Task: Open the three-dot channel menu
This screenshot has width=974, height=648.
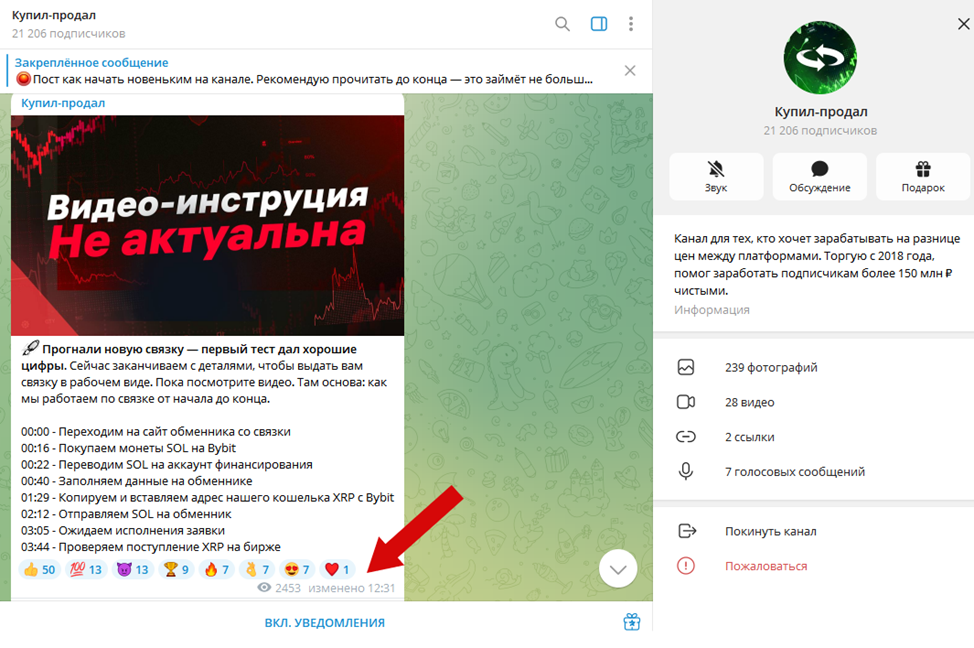Action: click(x=630, y=24)
